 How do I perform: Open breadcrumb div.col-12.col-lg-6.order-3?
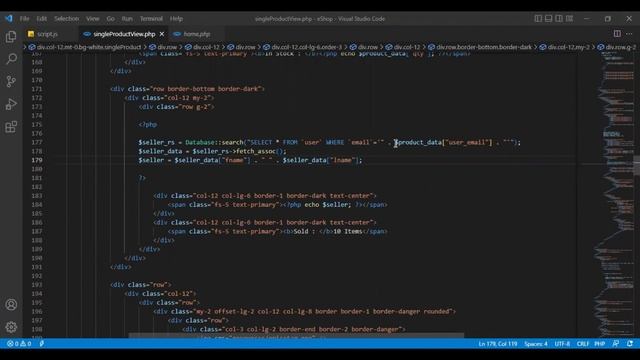click(x=302, y=47)
